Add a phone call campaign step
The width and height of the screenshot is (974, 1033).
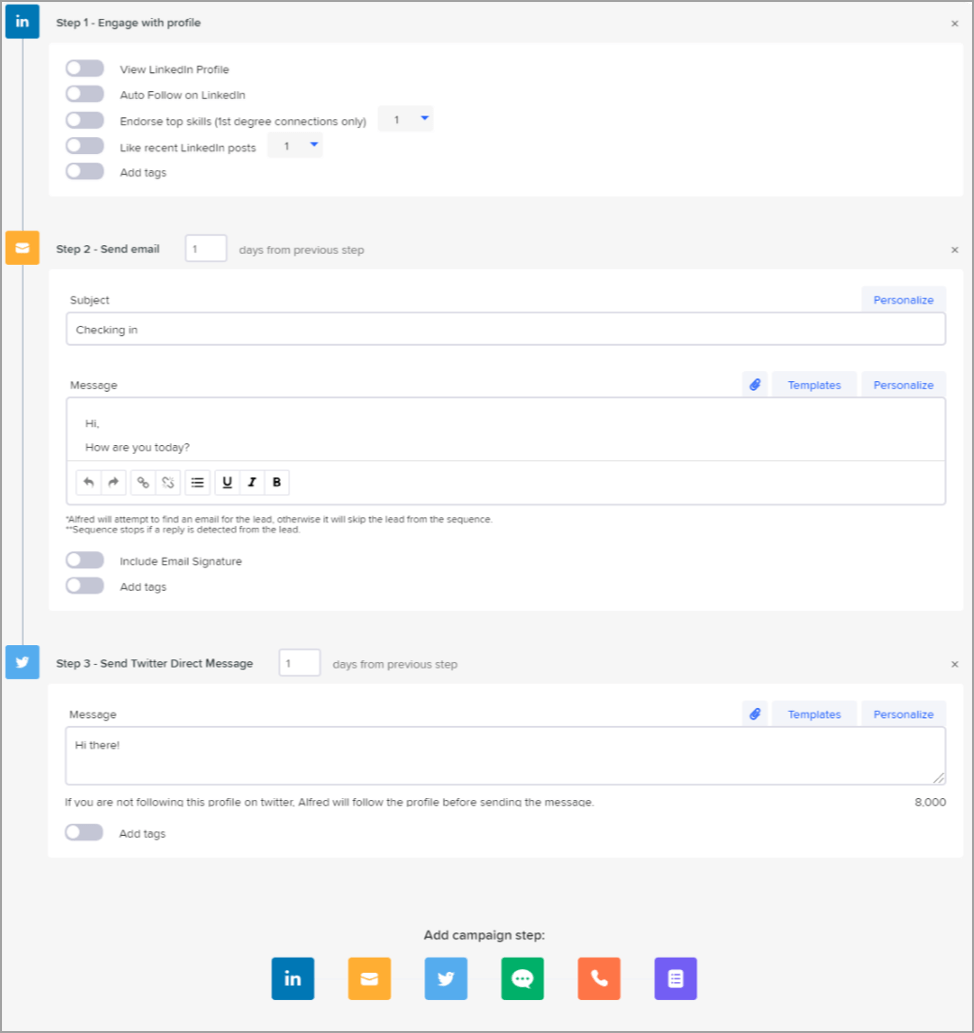tap(599, 979)
